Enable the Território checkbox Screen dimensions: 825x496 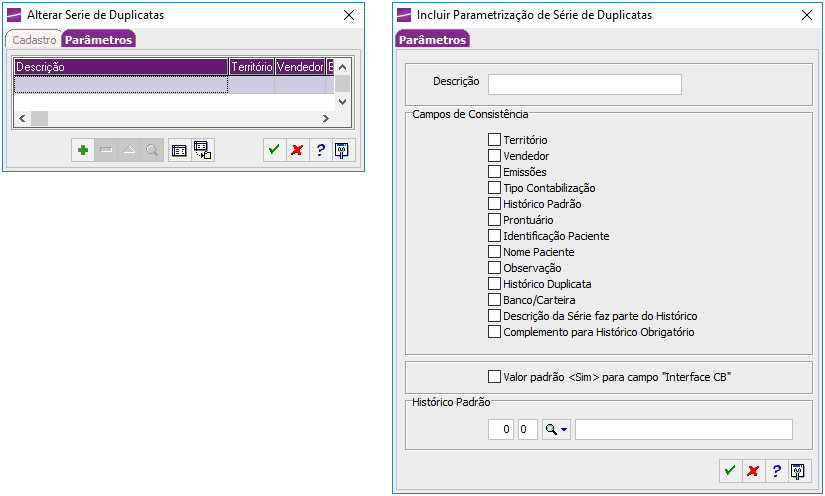pos(494,141)
